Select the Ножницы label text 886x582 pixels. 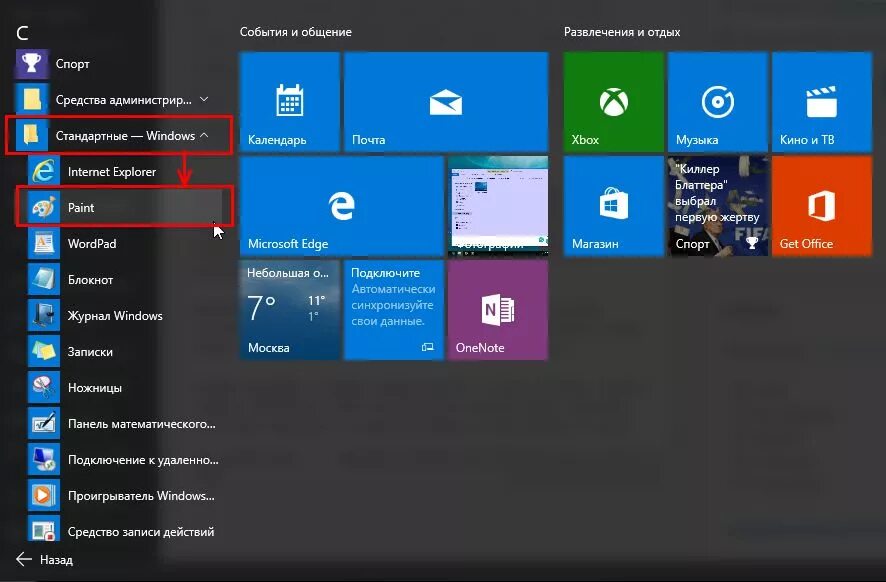95,388
